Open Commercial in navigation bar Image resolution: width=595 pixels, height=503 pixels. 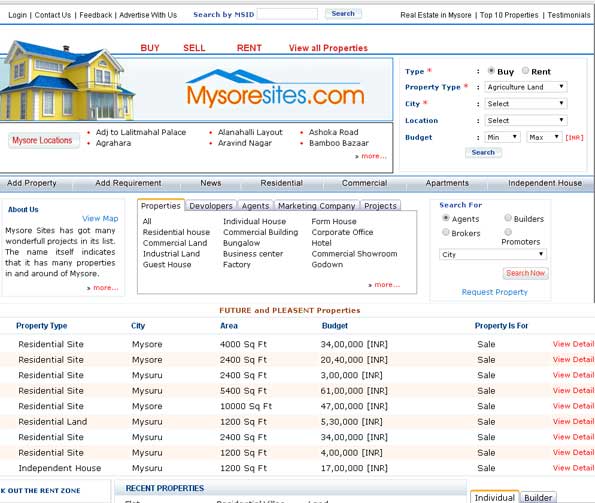click(365, 183)
